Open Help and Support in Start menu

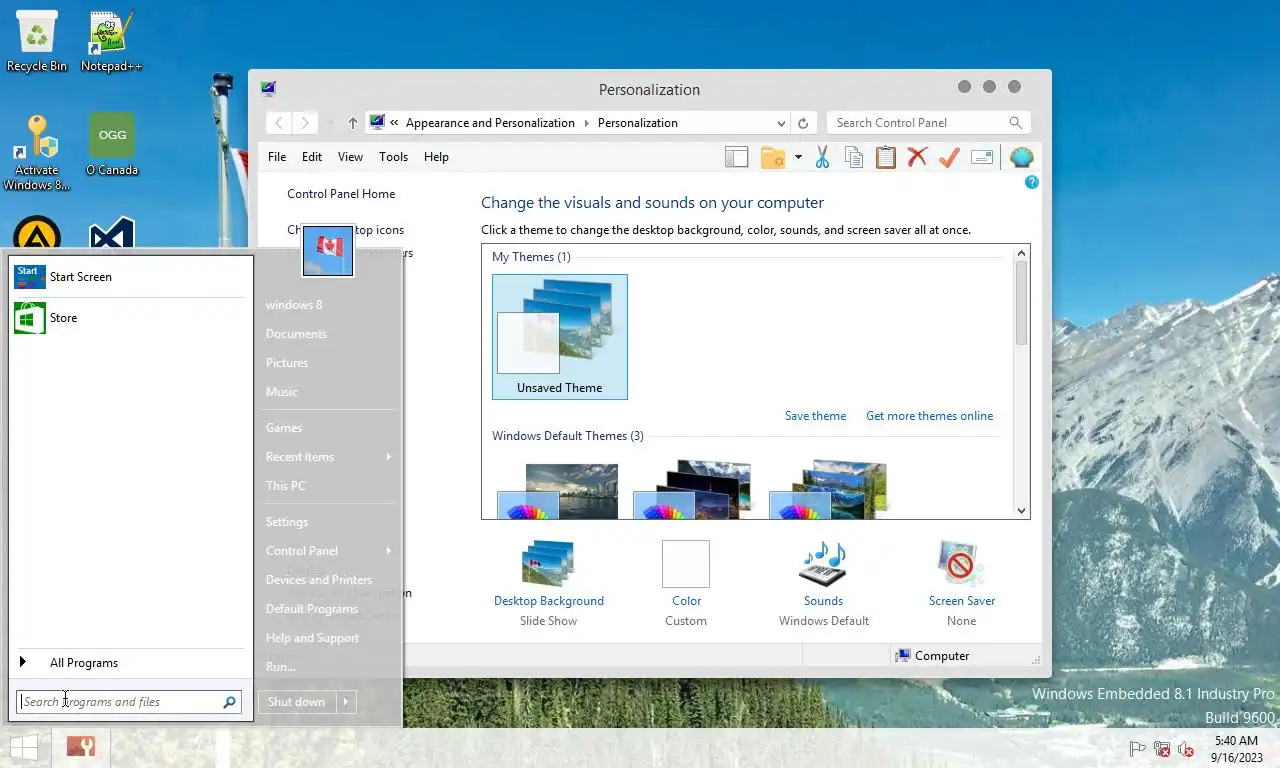312,638
